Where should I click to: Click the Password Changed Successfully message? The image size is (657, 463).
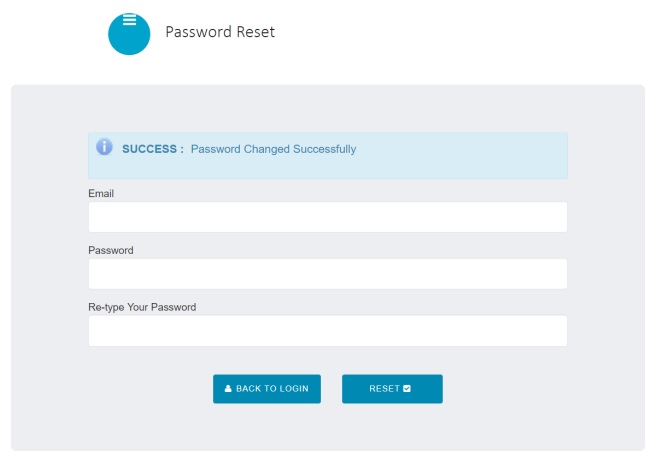click(x=273, y=149)
